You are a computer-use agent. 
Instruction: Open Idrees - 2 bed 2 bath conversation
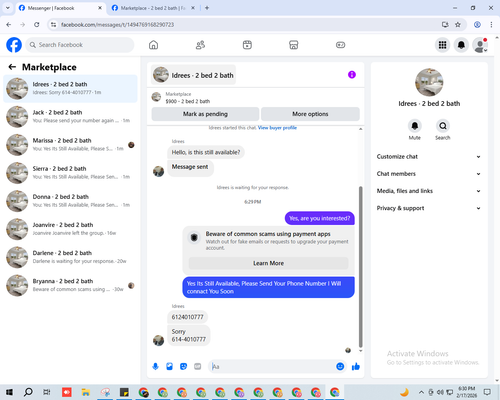[x=70, y=88]
